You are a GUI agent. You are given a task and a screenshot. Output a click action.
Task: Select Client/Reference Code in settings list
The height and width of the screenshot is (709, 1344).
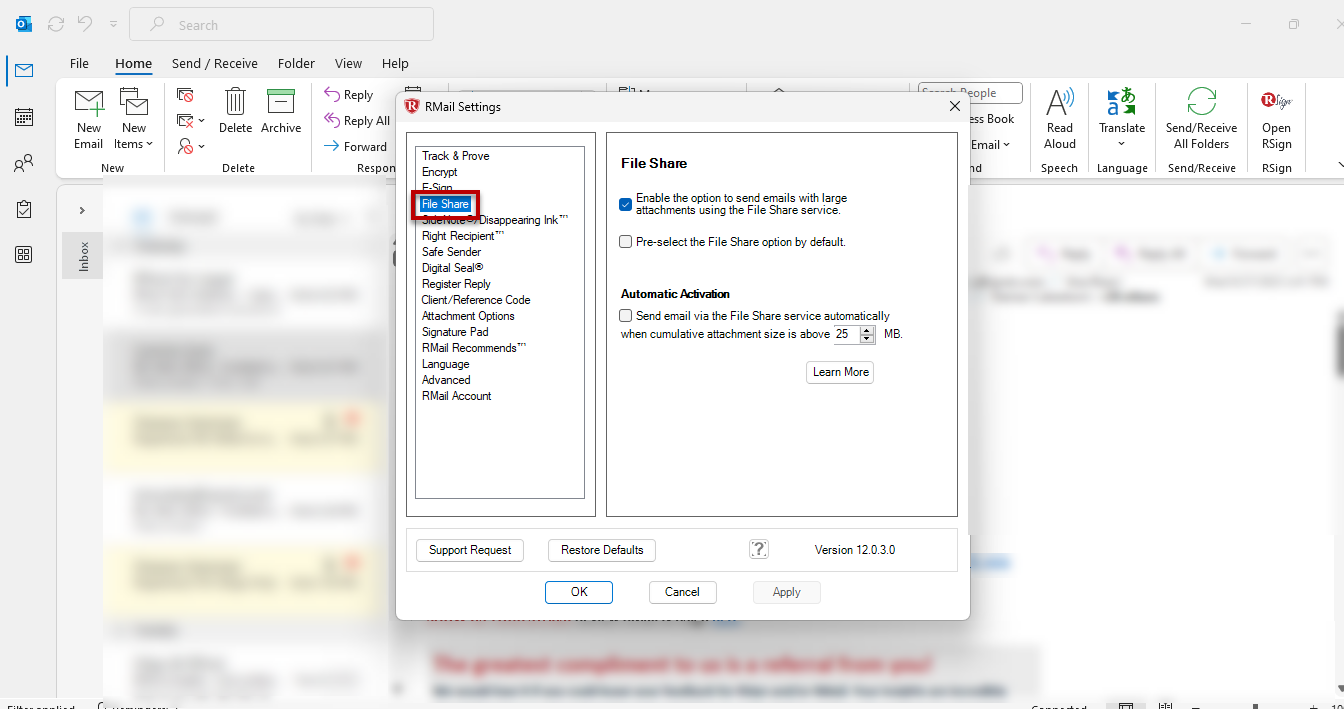tap(476, 300)
